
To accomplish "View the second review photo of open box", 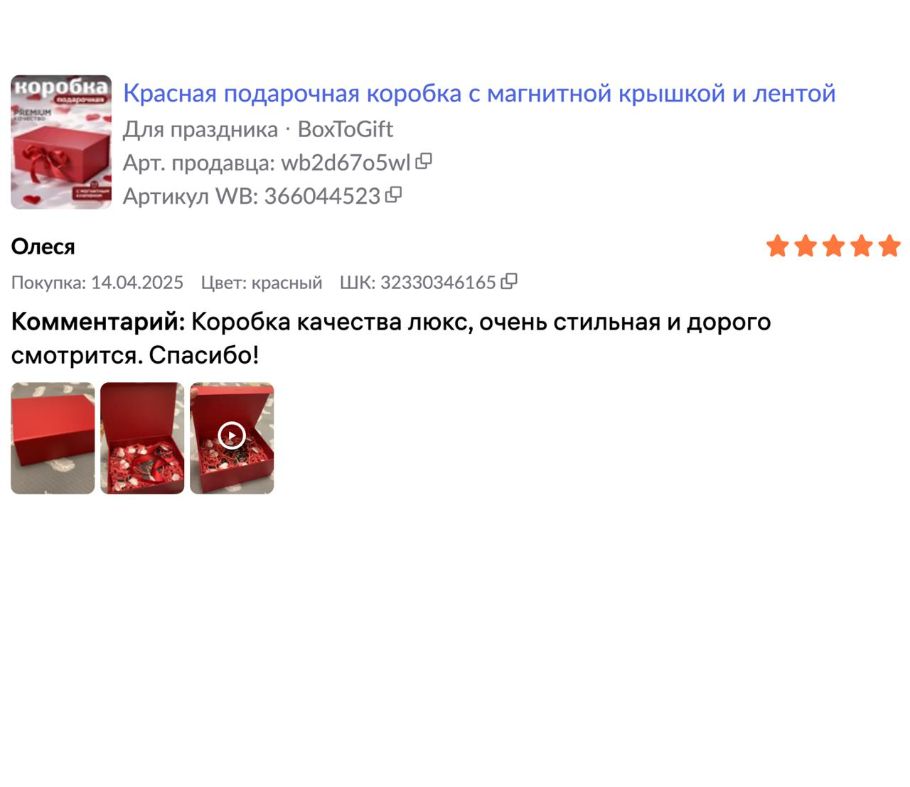I will pyautogui.click(x=142, y=438).
